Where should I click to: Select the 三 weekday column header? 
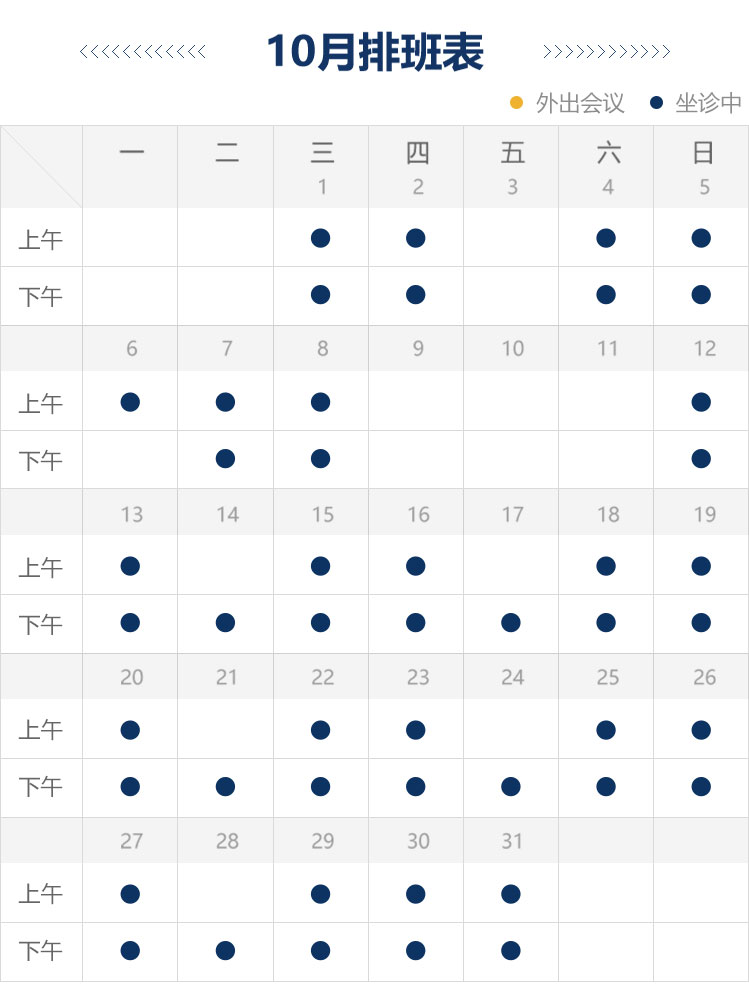tap(322, 153)
